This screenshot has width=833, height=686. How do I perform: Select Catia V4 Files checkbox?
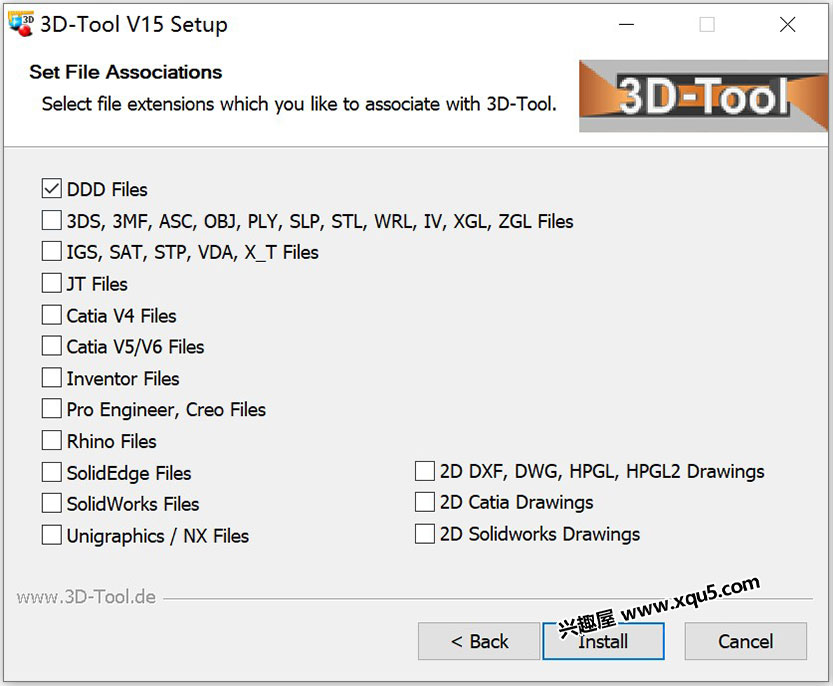click(52, 315)
